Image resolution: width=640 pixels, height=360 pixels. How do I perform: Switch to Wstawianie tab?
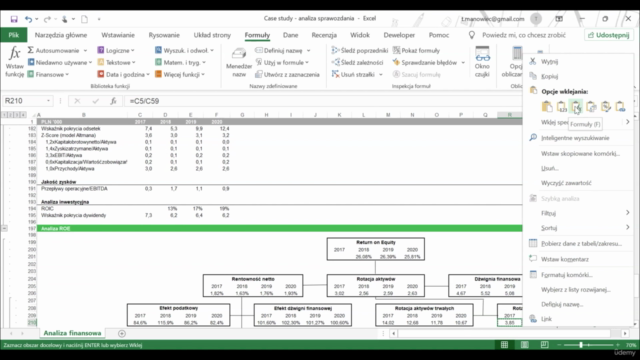point(118,35)
